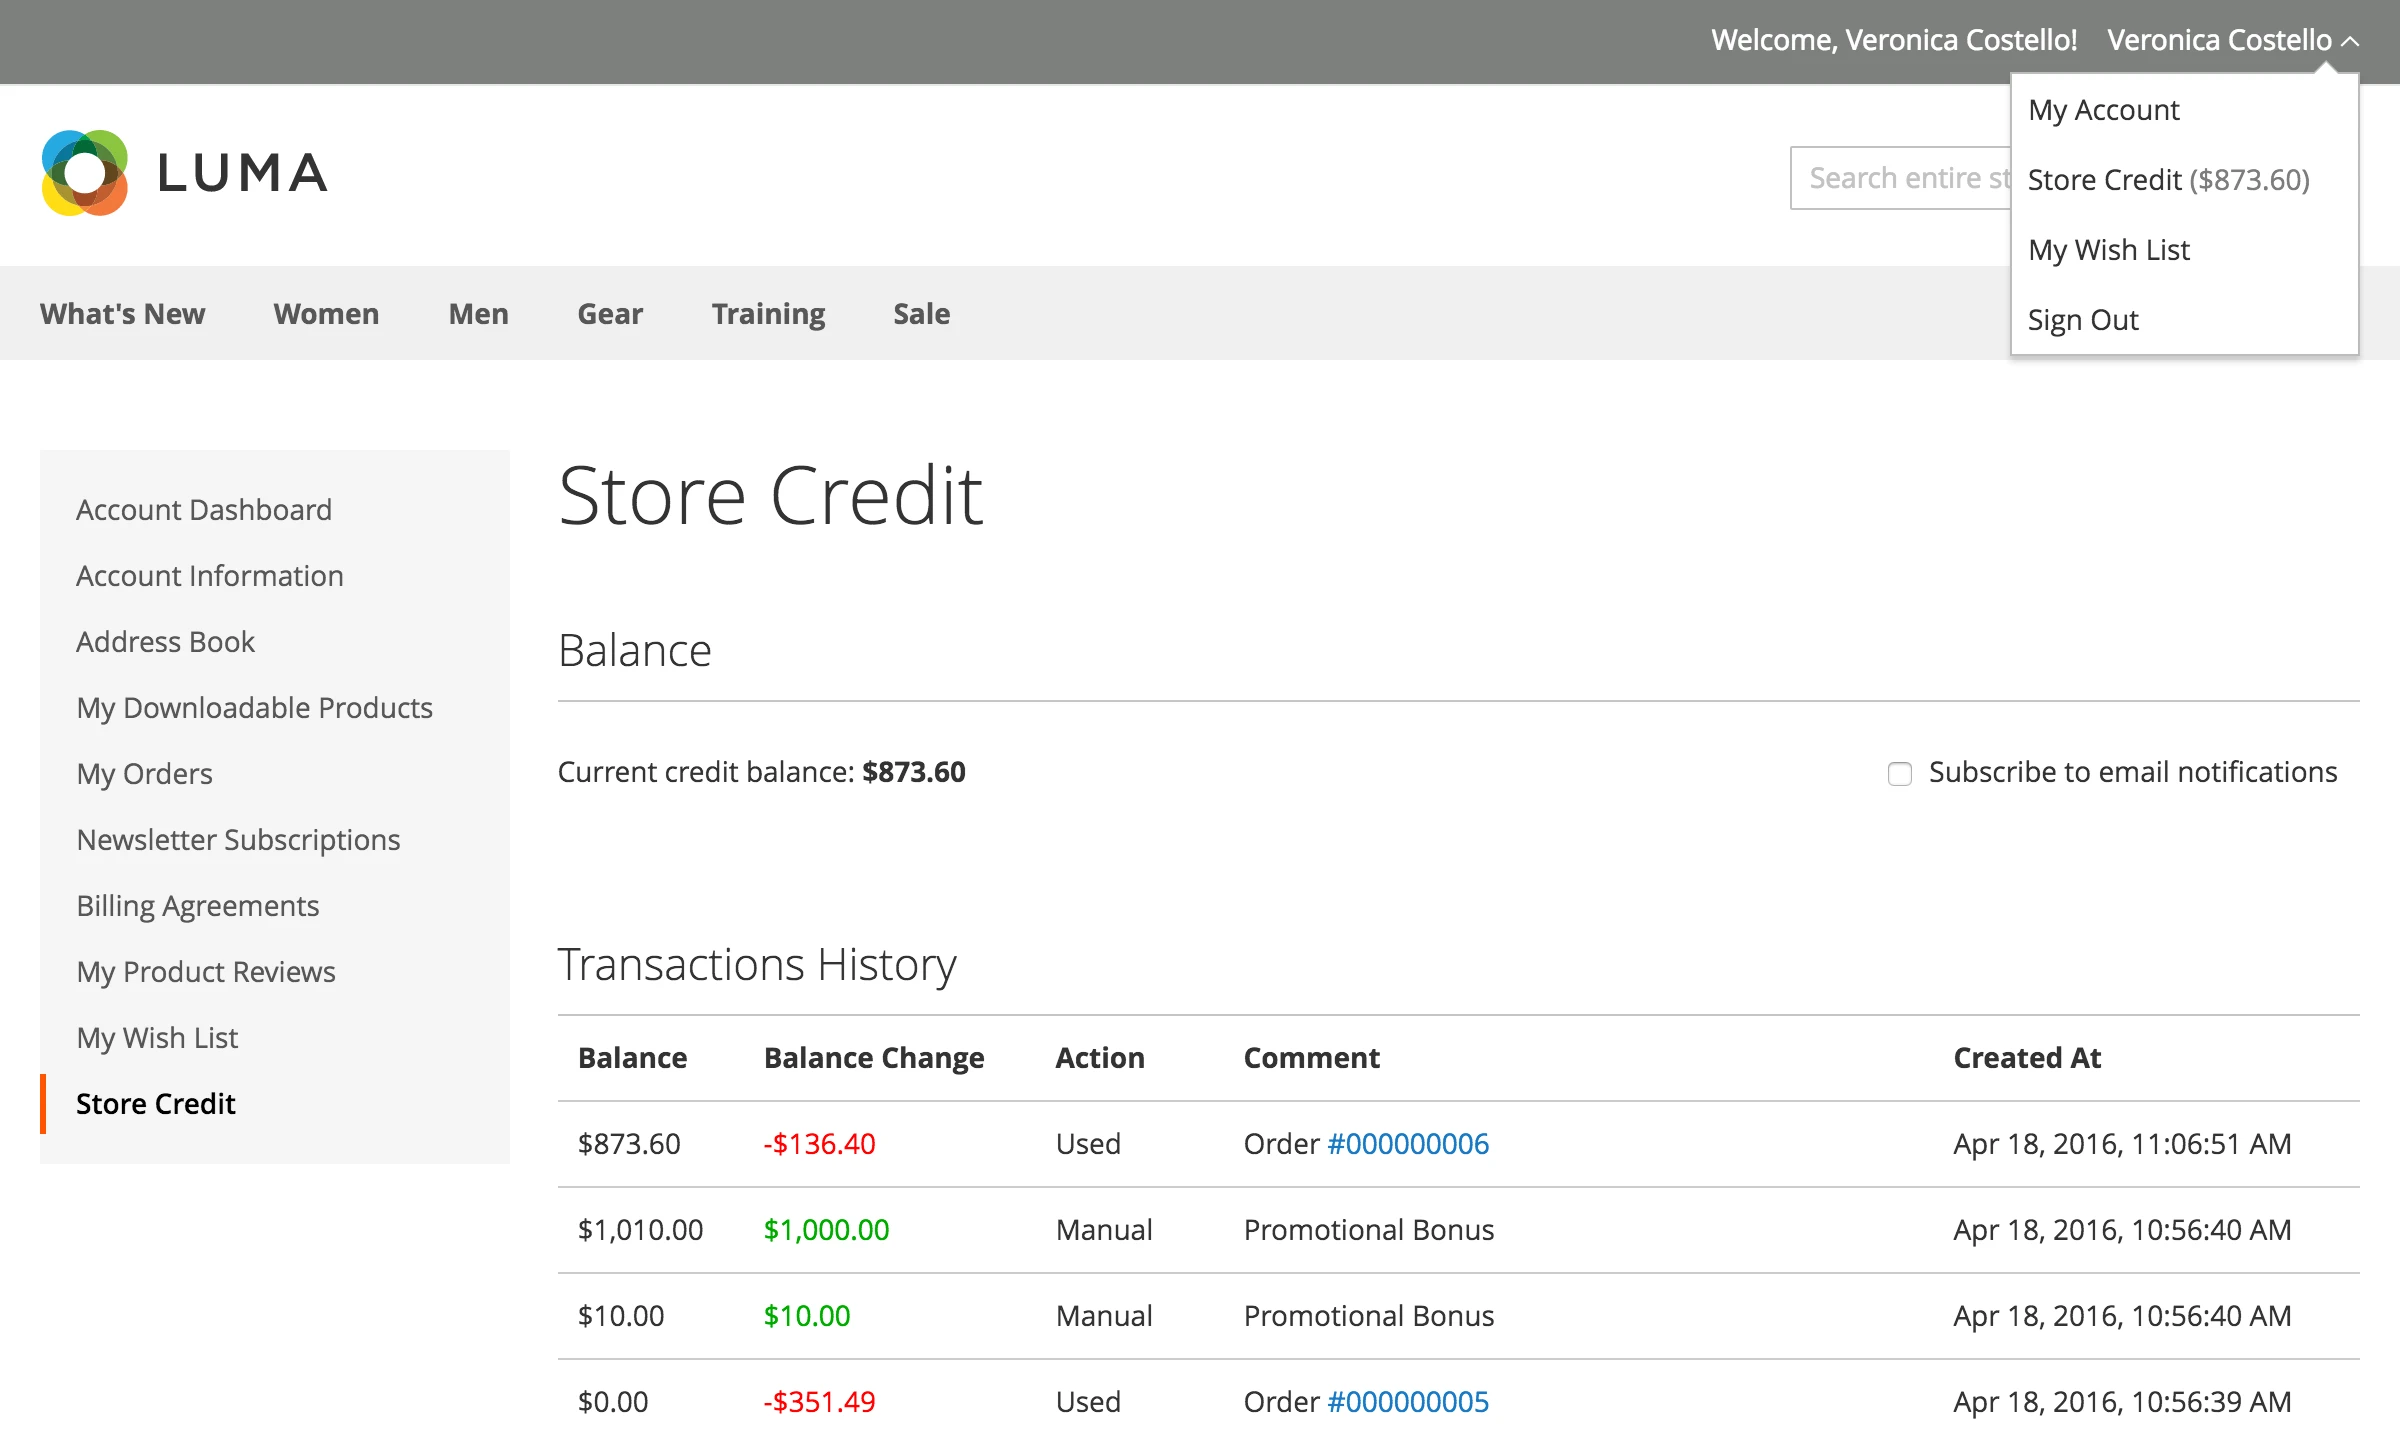Click the LUMA logo
The image size is (2400, 1440).
pyautogui.click(x=185, y=172)
